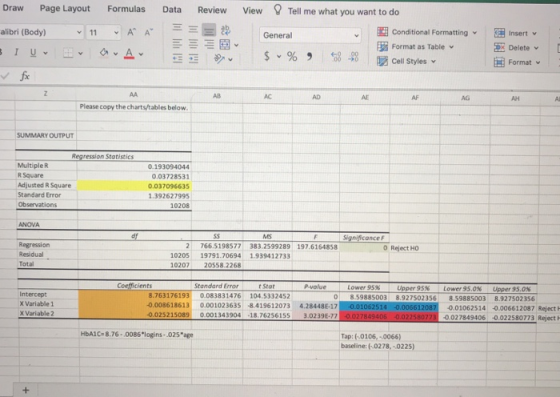The width and height of the screenshot is (560, 397).
Task: Click the Decrease Indent icon
Action: pos(178,58)
